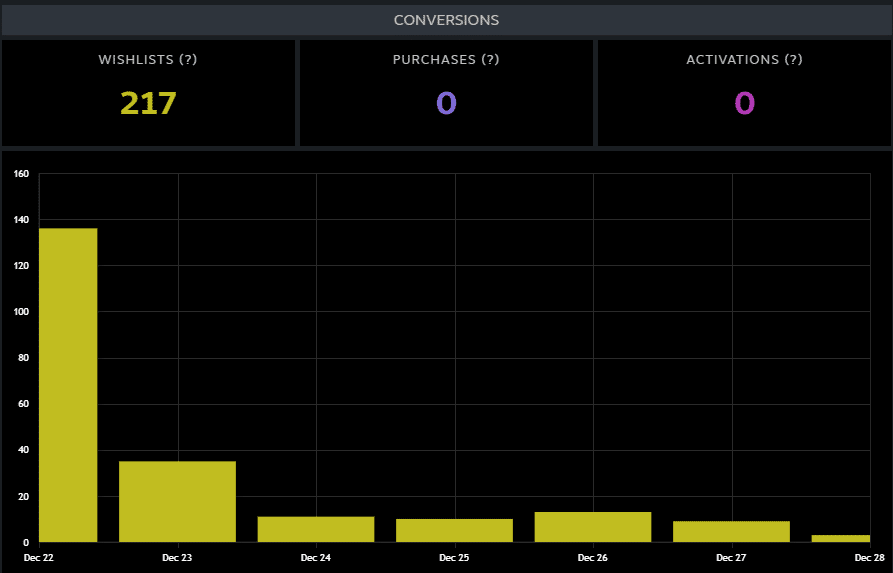
Task: Click the Dec 26 axis label
Action: click(592, 558)
